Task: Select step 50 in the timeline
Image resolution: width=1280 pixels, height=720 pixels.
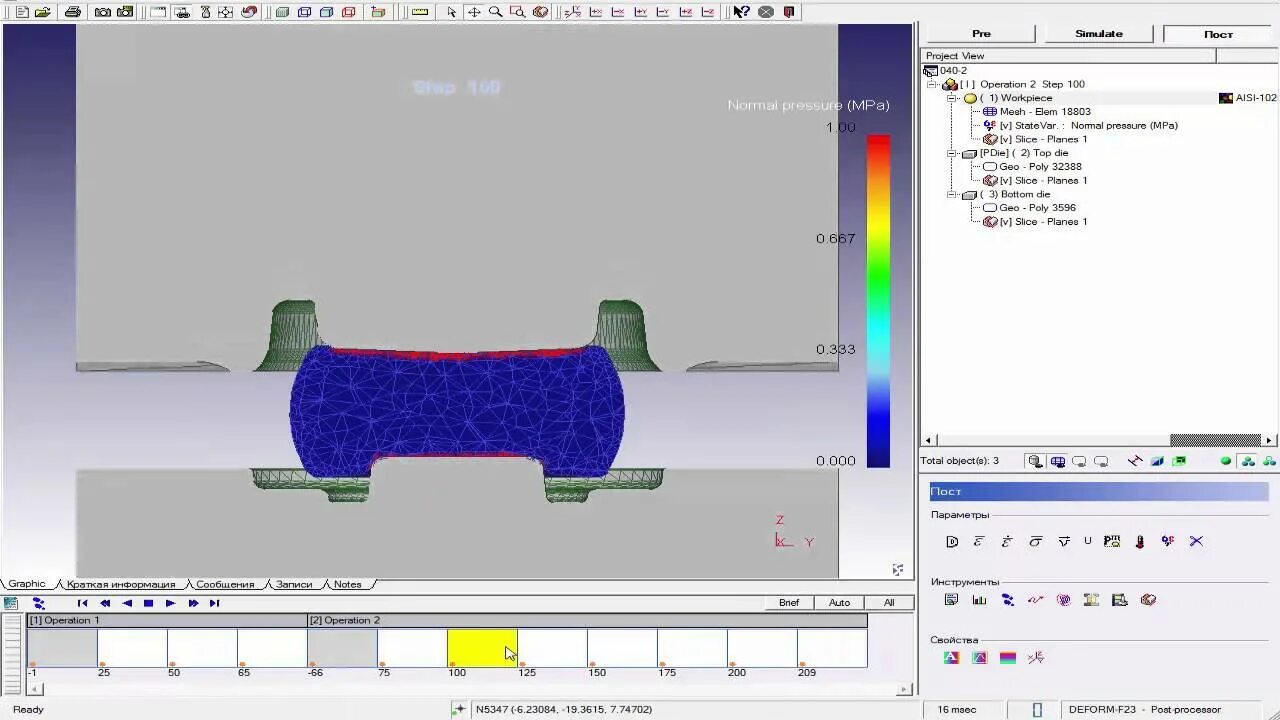Action: tap(202, 648)
